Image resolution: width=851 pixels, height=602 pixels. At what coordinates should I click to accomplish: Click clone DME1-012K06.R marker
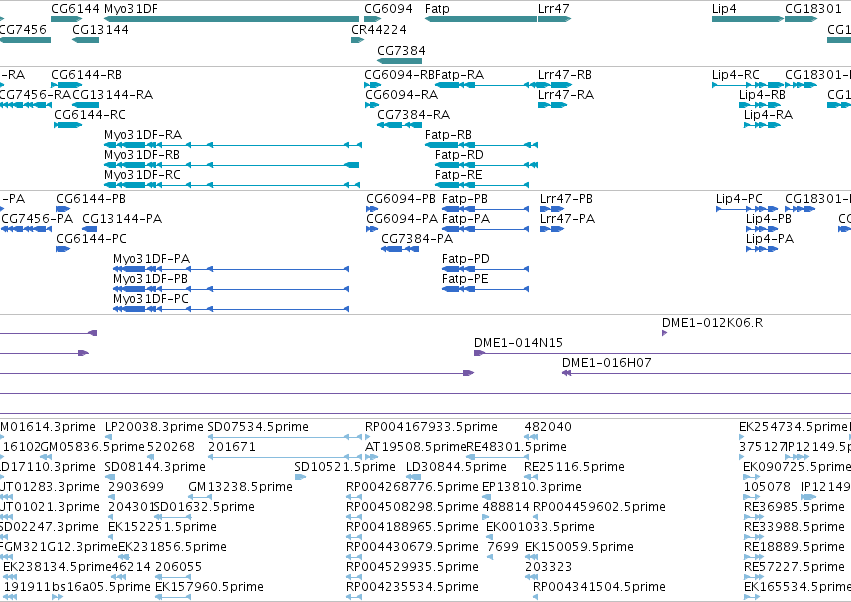click(x=664, y=333)
